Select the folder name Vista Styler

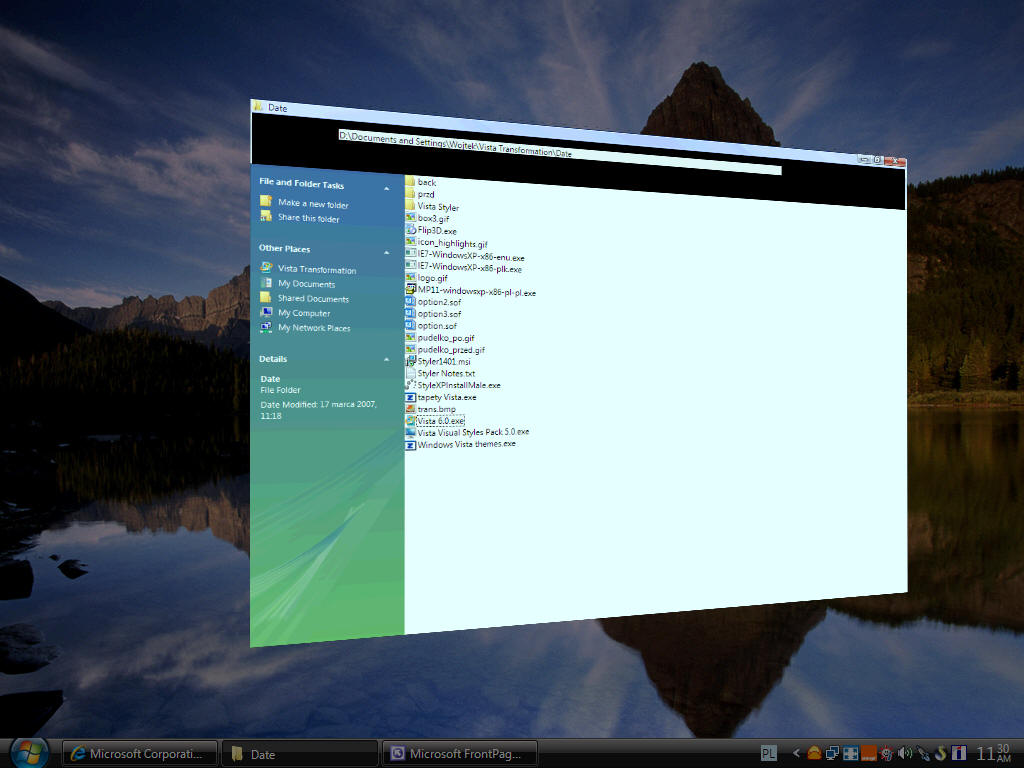pos(438,206)
